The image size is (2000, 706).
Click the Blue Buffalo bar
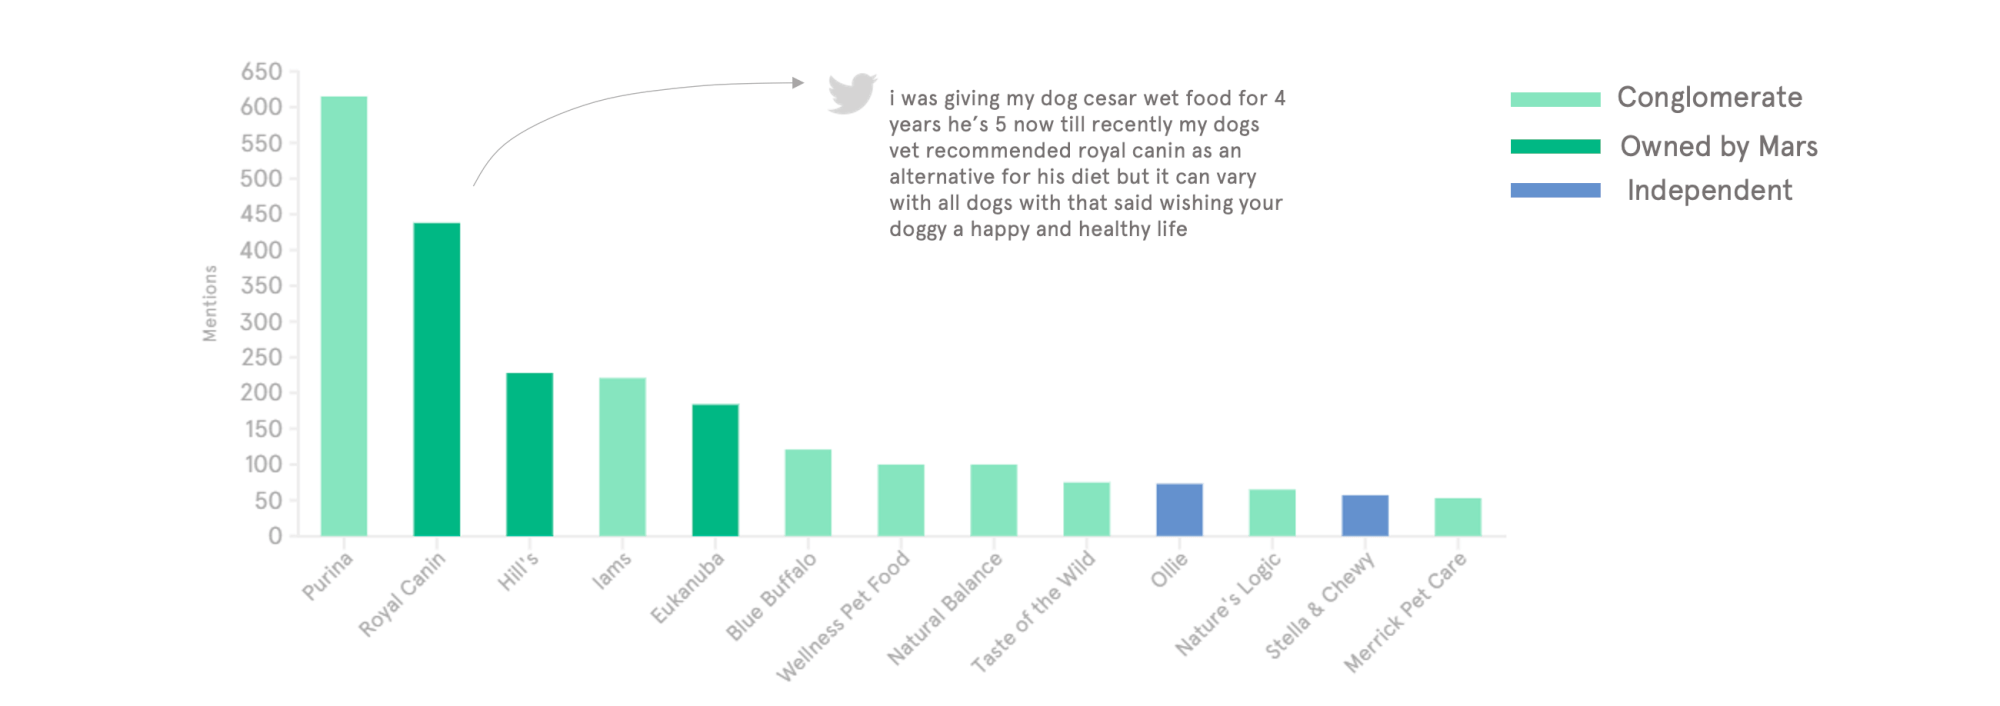point(808,492)
